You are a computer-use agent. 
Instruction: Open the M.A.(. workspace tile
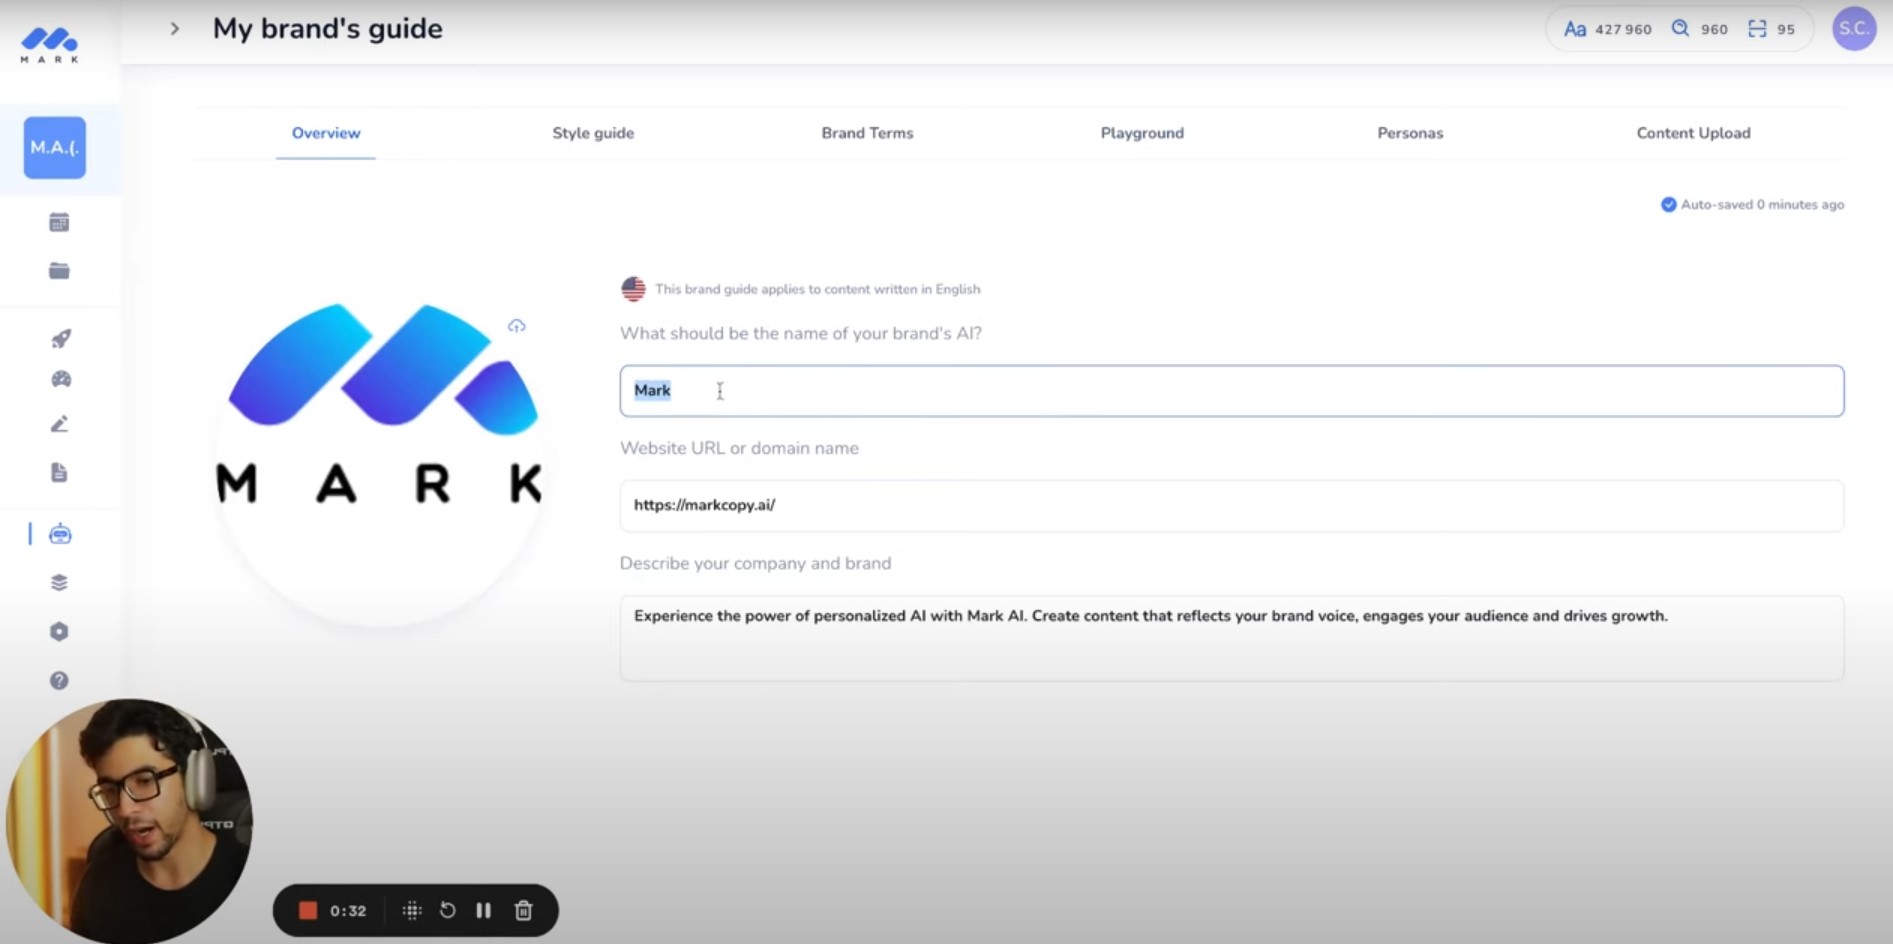[55, 147]
